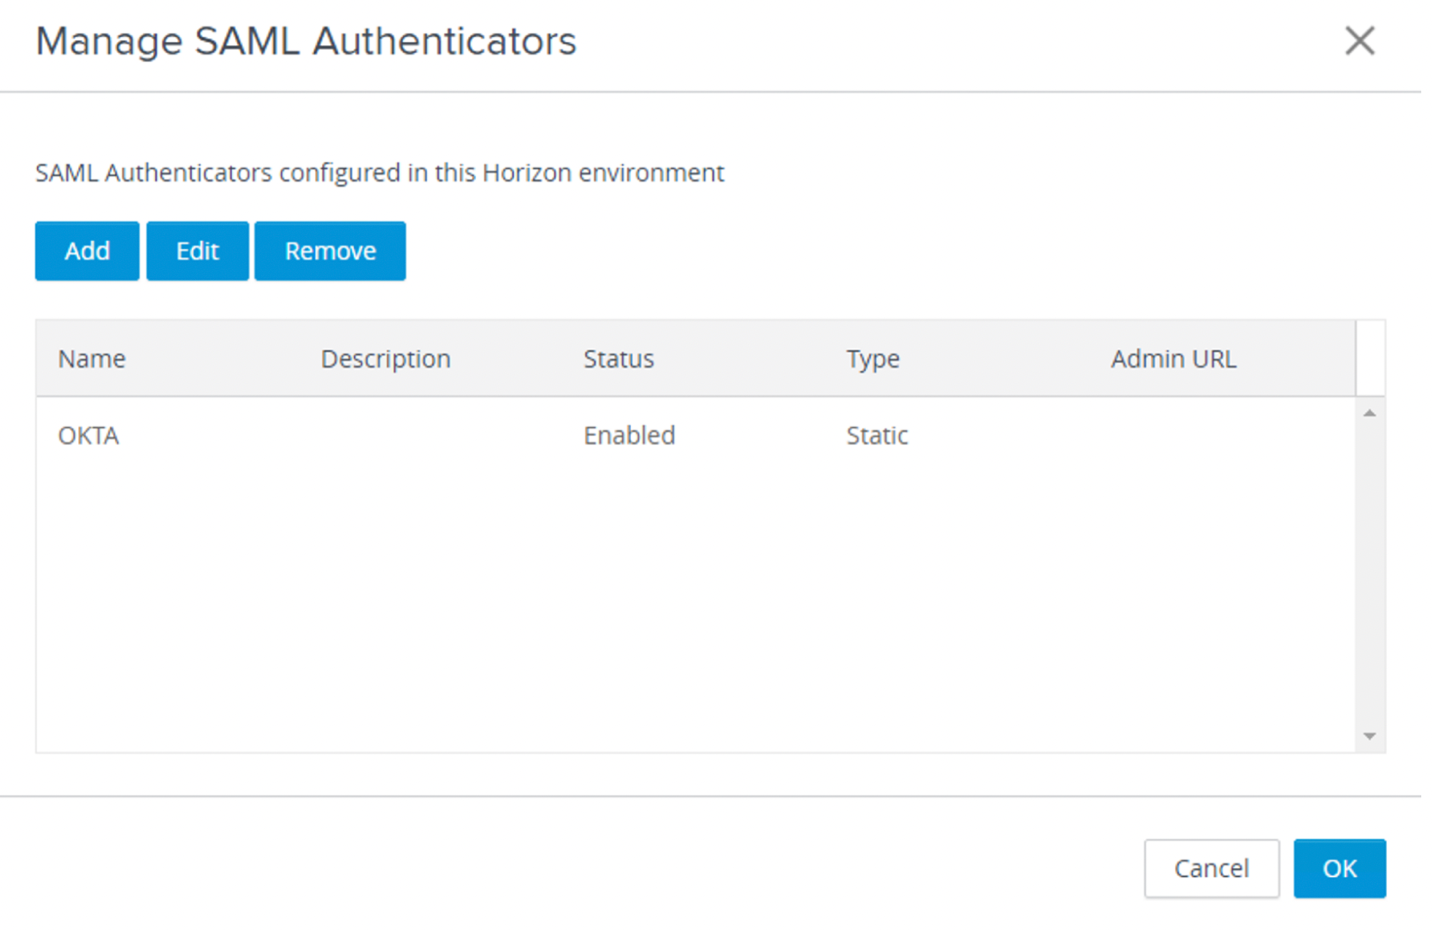Close the Manage SAML Authenticators dialog
Viewport: 1432px width, 930px height.
pyautogui.click(x=1359, y=41)
